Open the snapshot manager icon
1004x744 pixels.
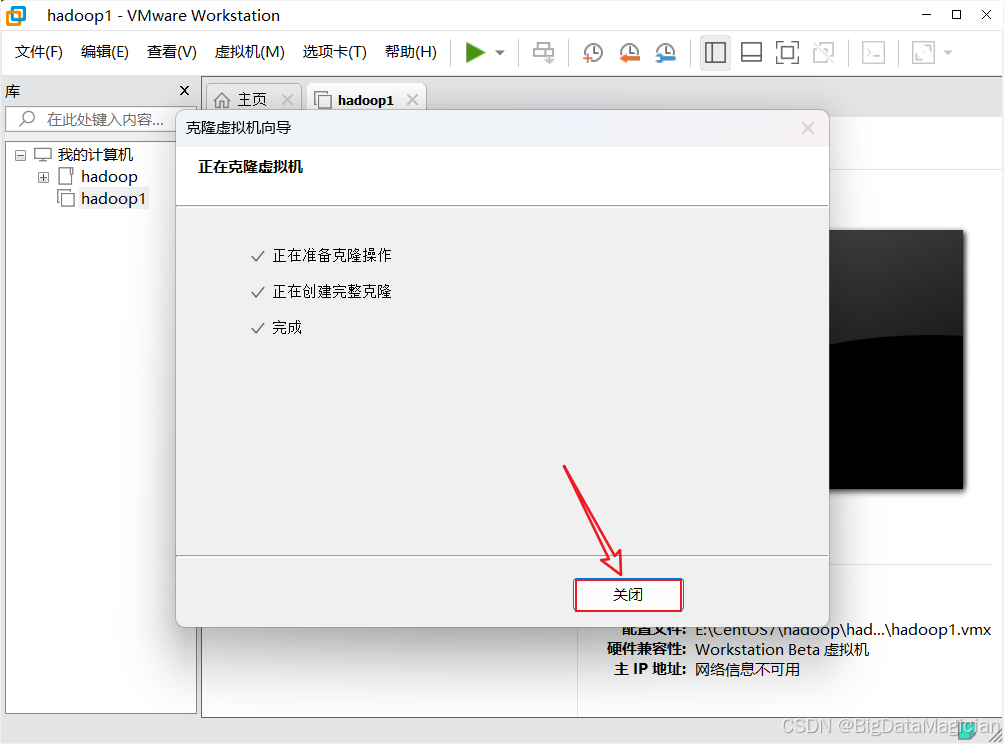tap(666, 53)
